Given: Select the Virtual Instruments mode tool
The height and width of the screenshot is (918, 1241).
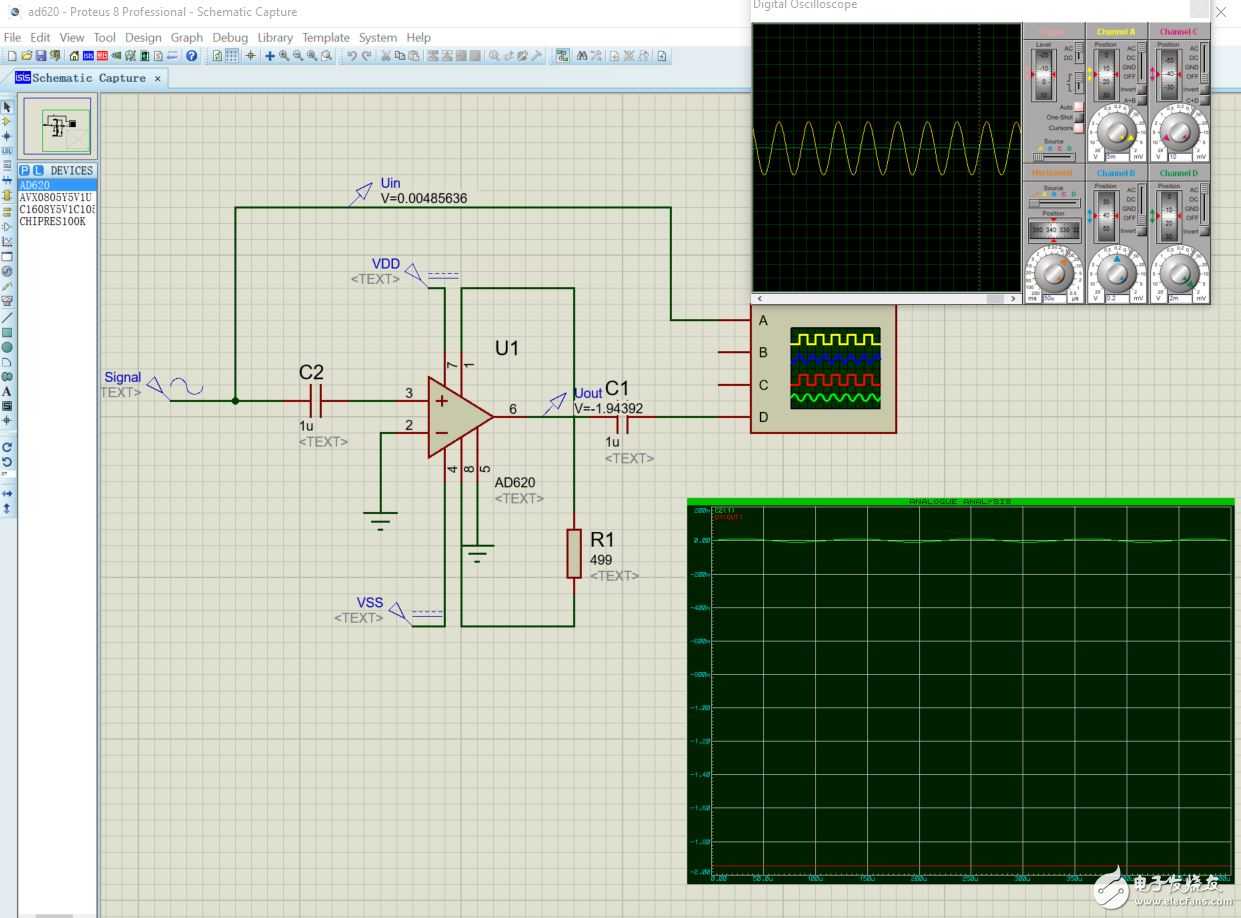Looking at the screenshot, I should 9,300.
